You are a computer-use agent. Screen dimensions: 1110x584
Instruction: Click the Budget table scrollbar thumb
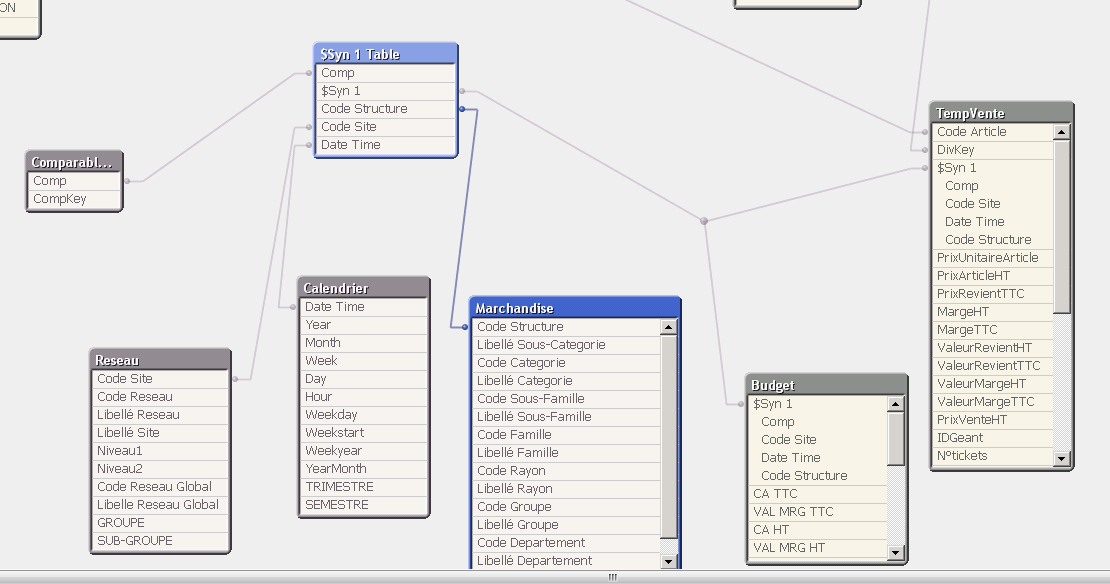pyautogui.click(x=895, y=438)
